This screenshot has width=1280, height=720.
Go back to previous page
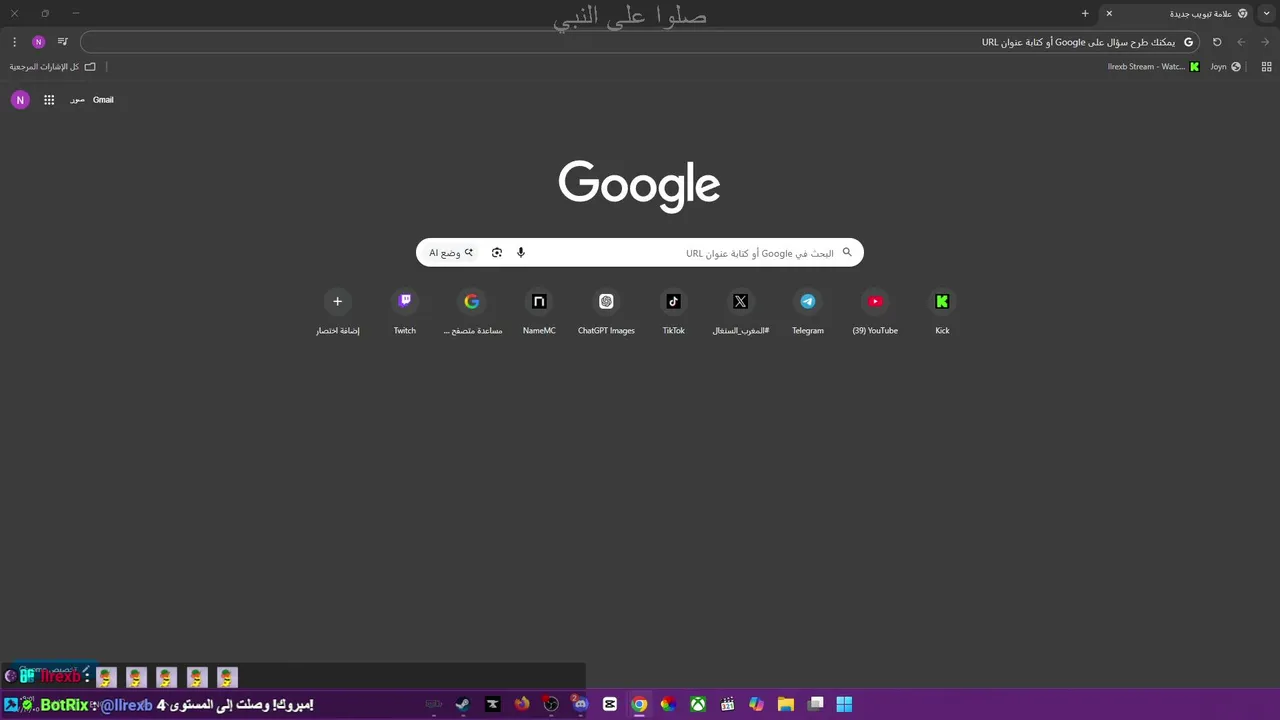[1241, 42]
